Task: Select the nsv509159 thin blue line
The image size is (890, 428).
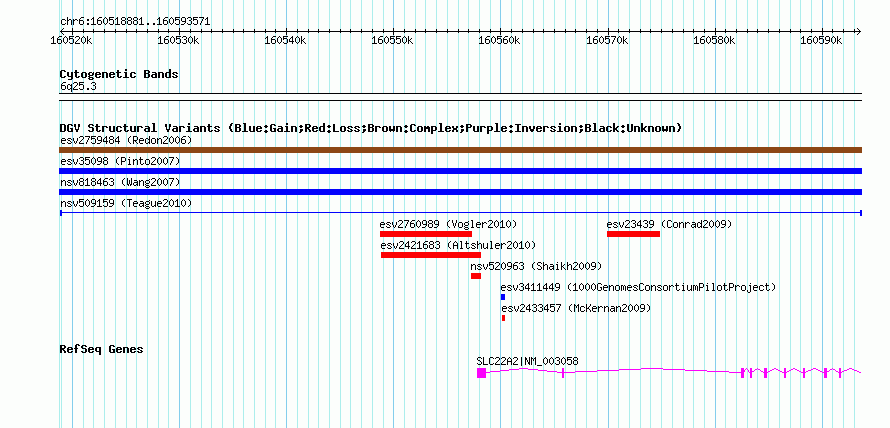Action: [x=460, y=213]
